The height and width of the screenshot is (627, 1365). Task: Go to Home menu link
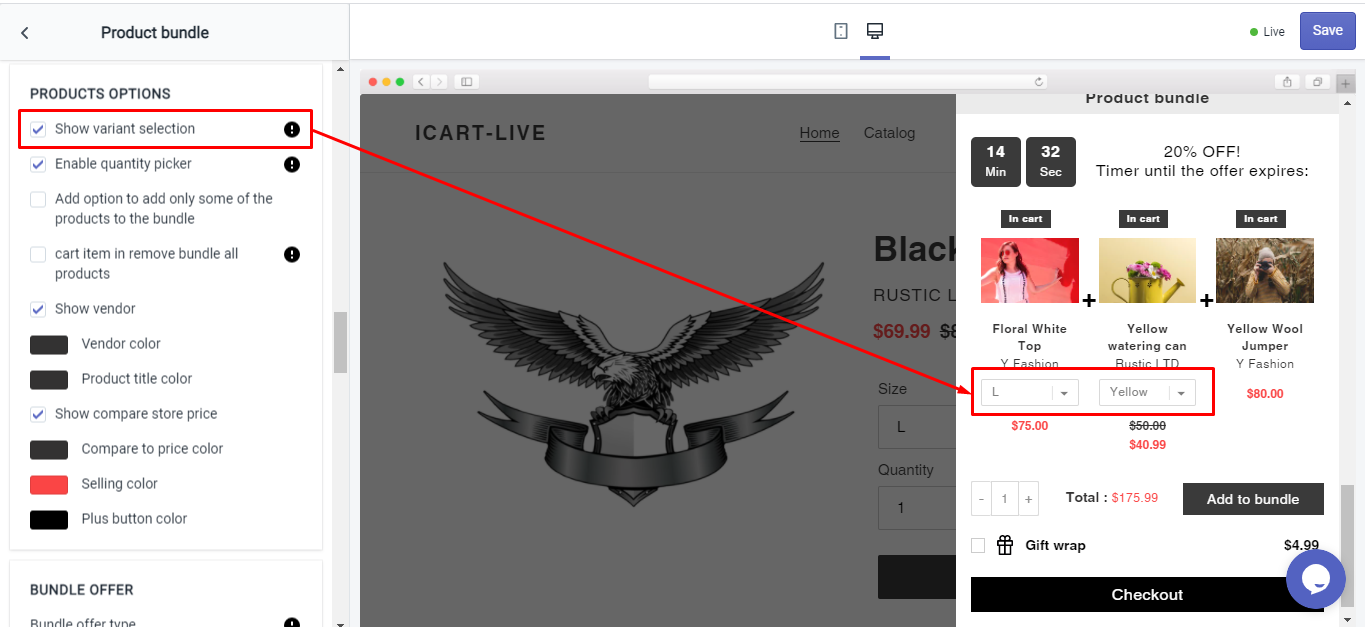coord(819,133)
